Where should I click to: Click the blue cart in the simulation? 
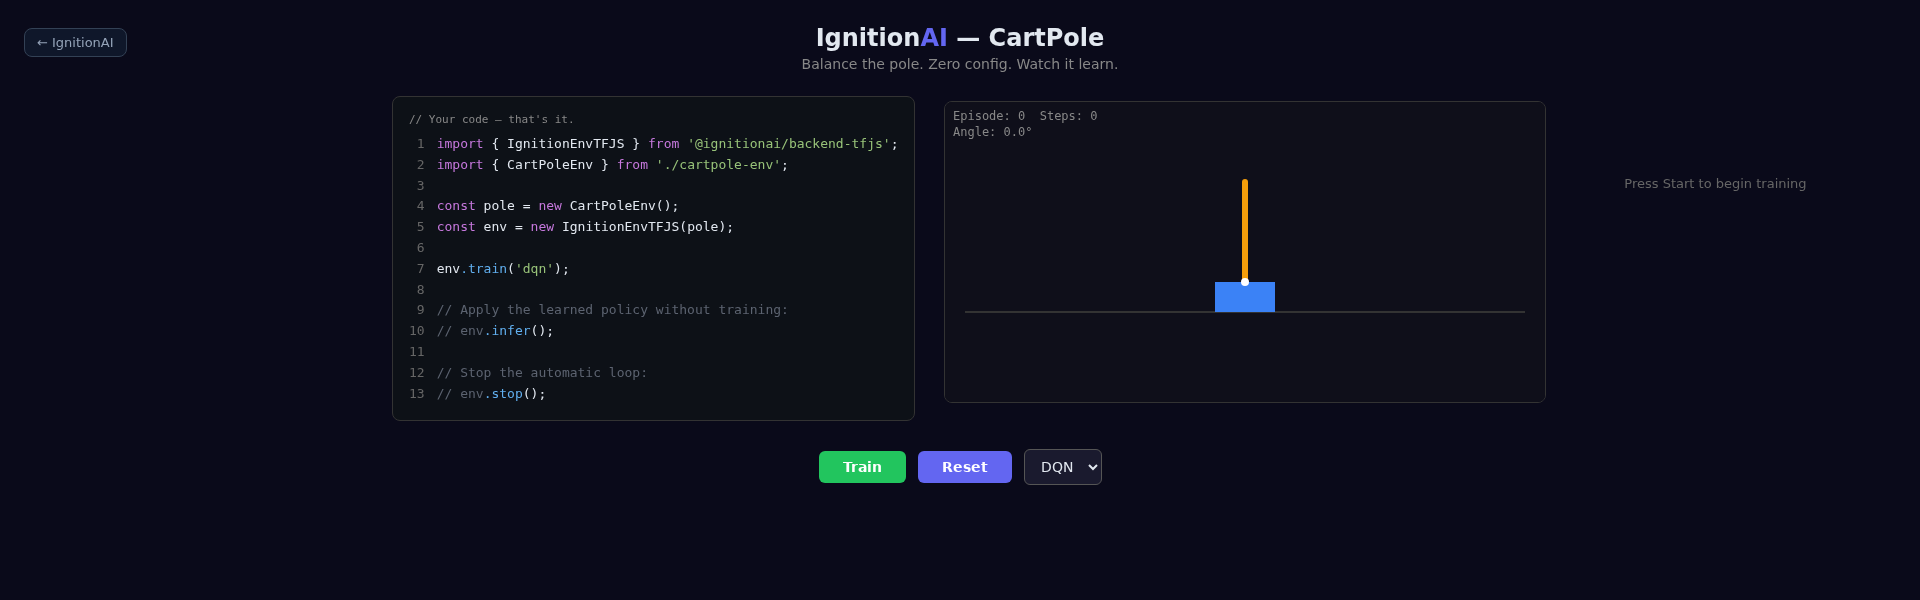[x=1245, y=299]
